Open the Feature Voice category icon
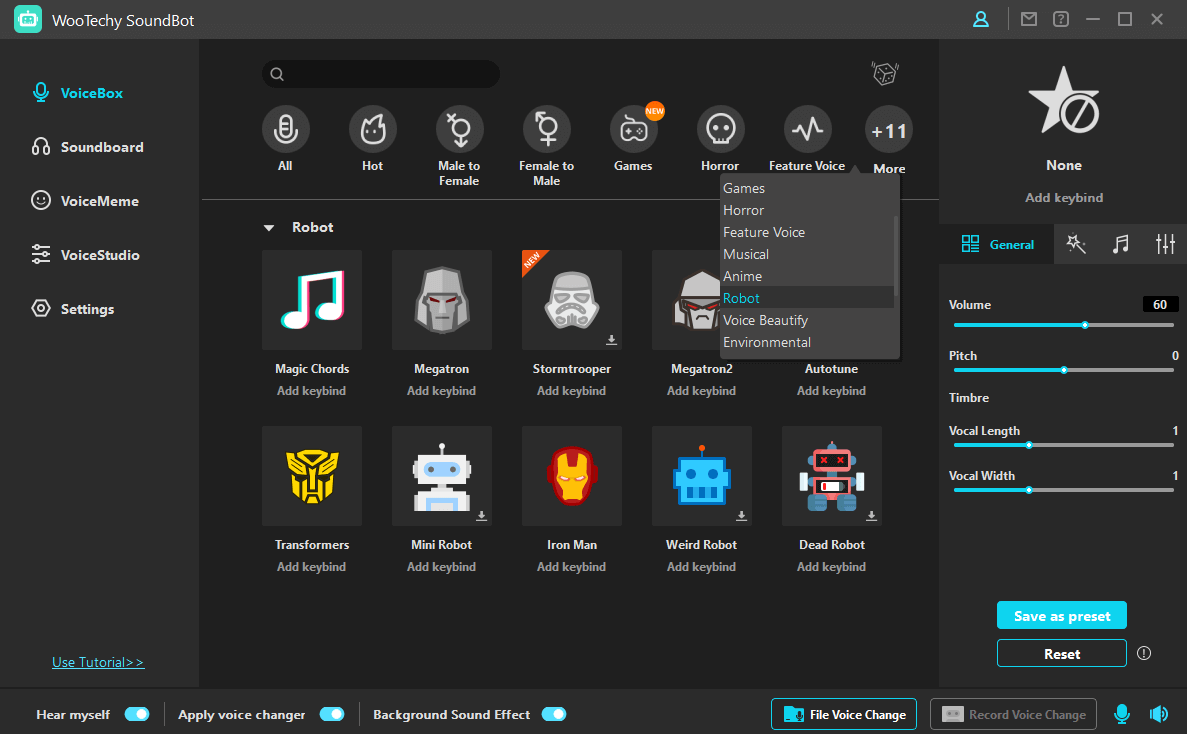Viewport: 1187px width, 734px height. click(x=808, y=129)
